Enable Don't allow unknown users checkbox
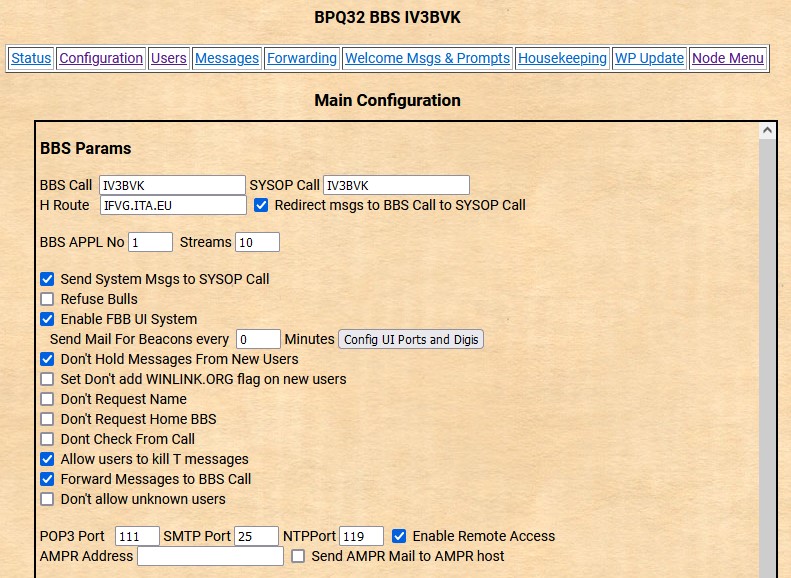The height and width of the screenshot is (578, 791). (x=47, y=499)
